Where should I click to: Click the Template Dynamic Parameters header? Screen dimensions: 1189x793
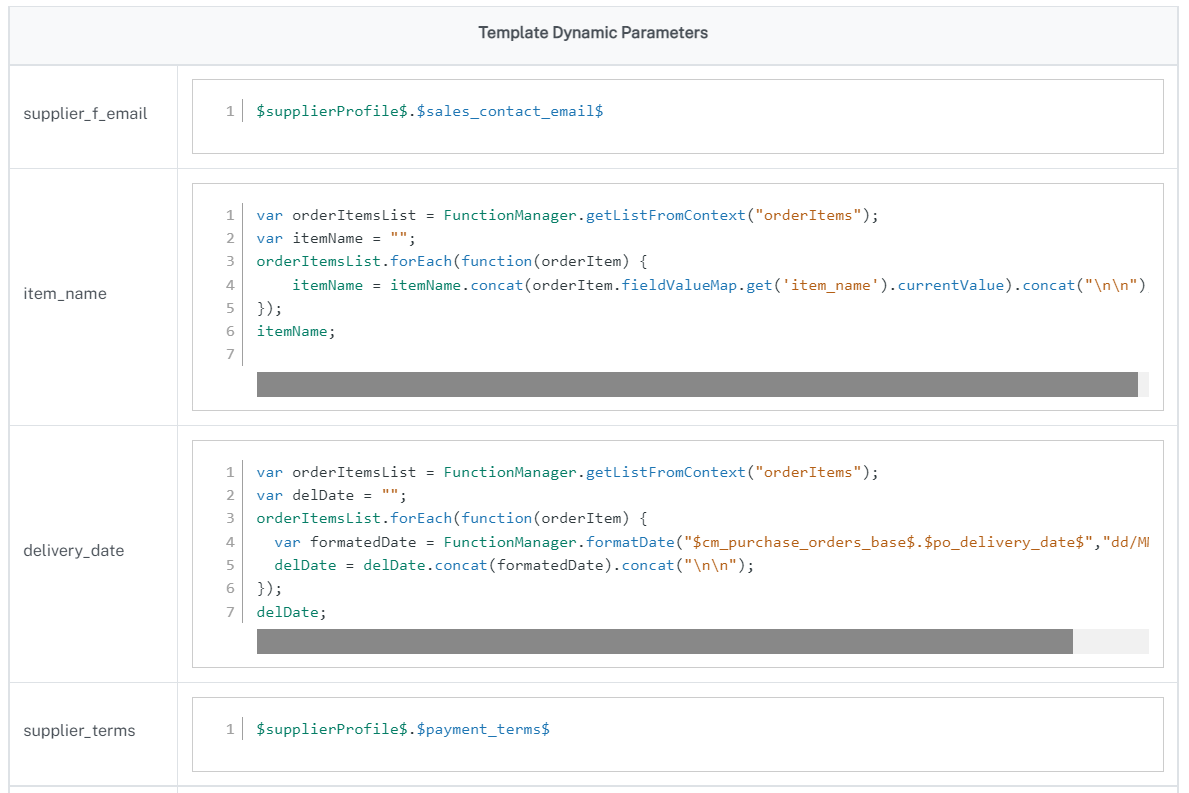[x=593, y=33]
